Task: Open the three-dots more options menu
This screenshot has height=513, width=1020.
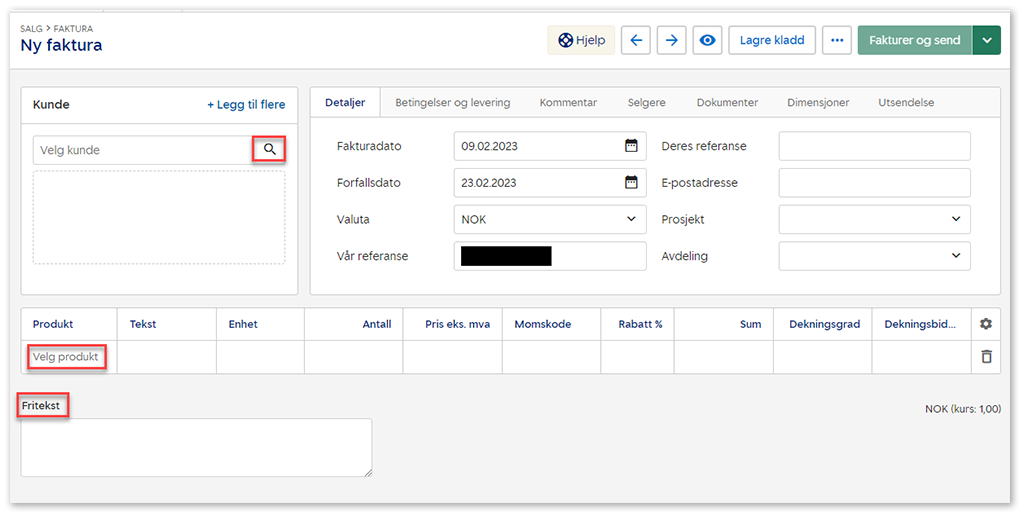Action: [836, 40]
